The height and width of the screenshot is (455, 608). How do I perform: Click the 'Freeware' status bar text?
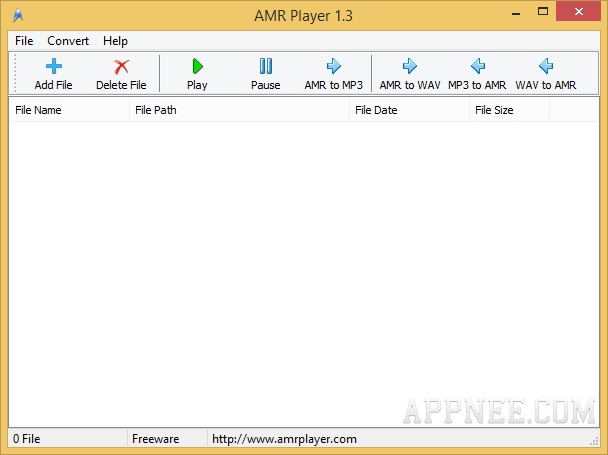point(155,439)
